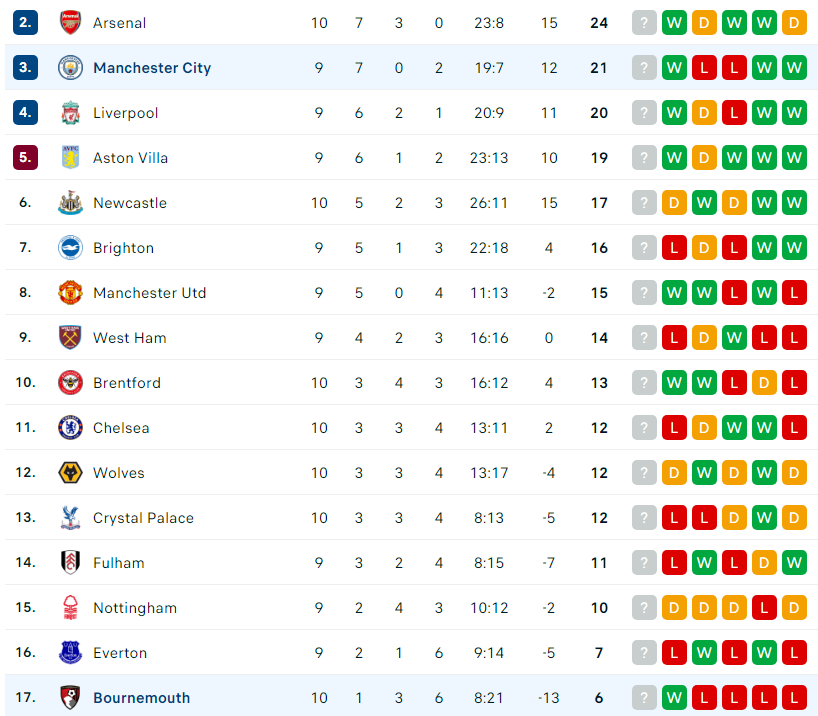Select the Everton club crest
Image resolution: width=818 pixels, height=716 pixels.
point(70,652)
